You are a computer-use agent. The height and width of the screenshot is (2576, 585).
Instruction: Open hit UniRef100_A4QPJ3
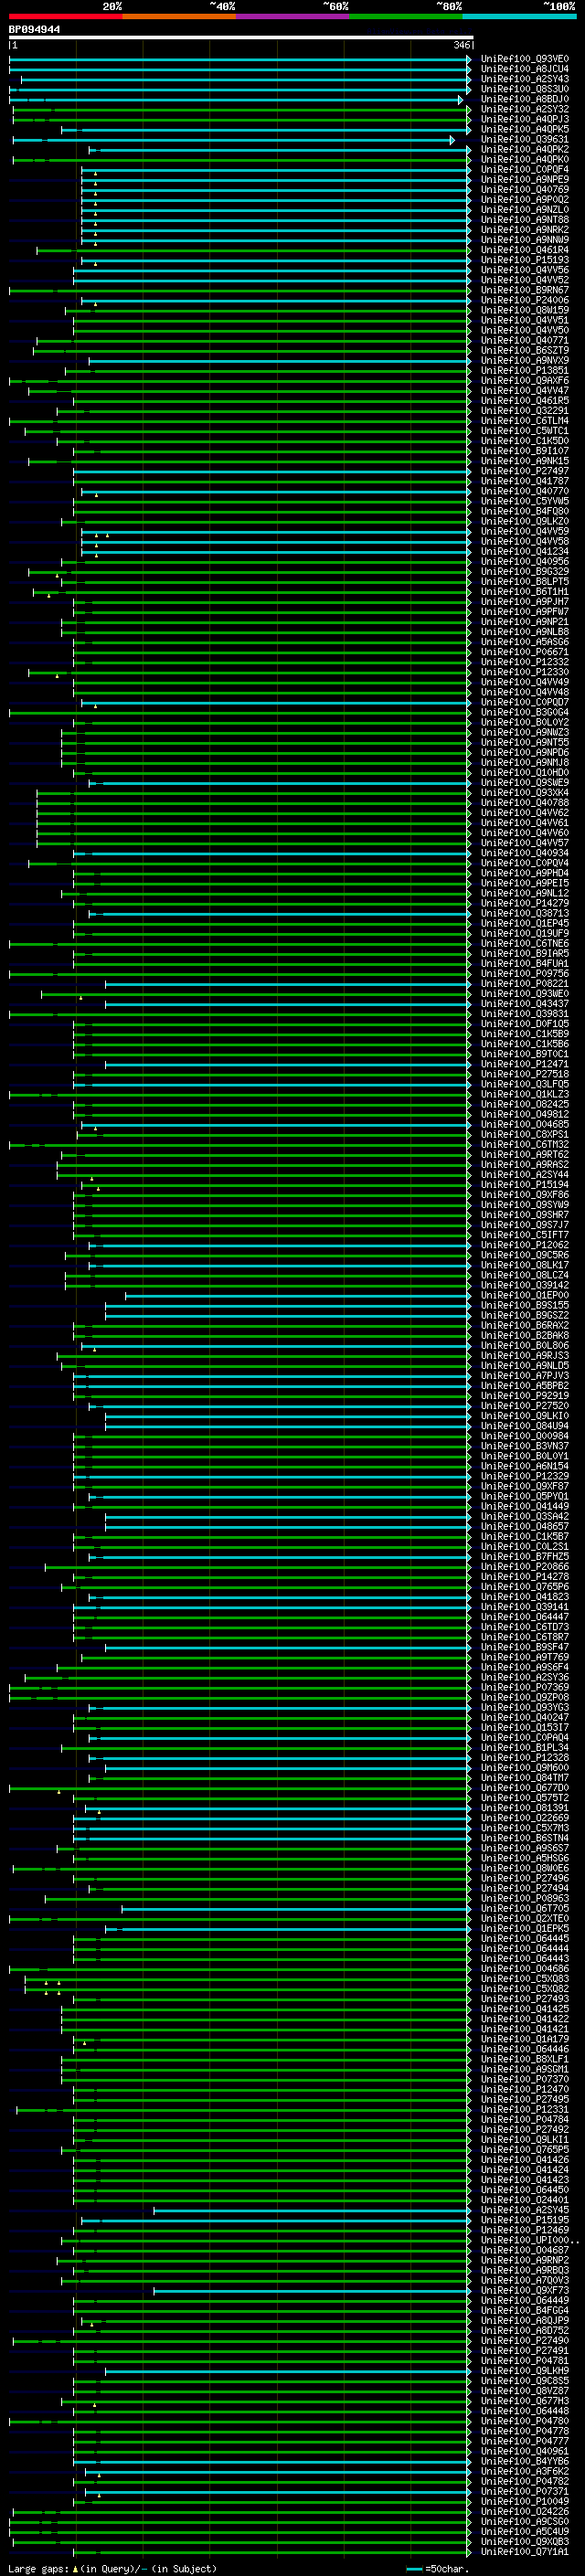coord(525,119)
